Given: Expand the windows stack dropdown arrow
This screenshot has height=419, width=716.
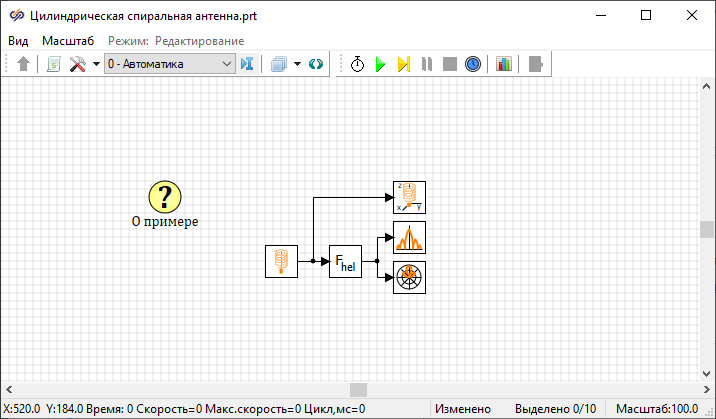Looking at the screenshot, I should (297, 64).
